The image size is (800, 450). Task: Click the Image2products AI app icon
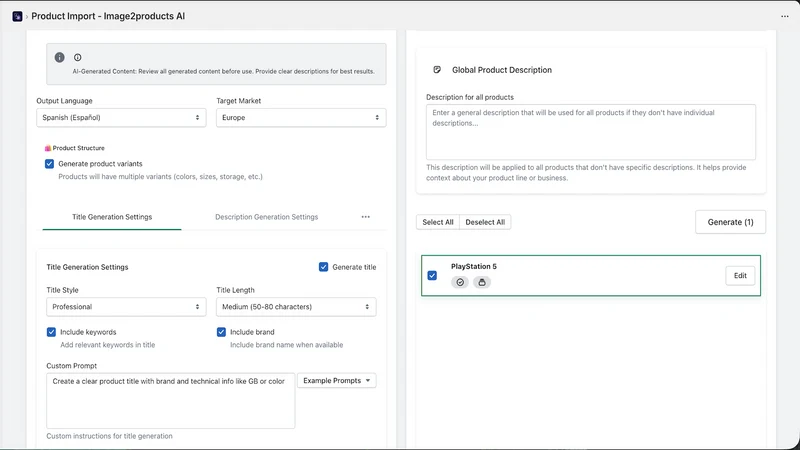(17, 16)
